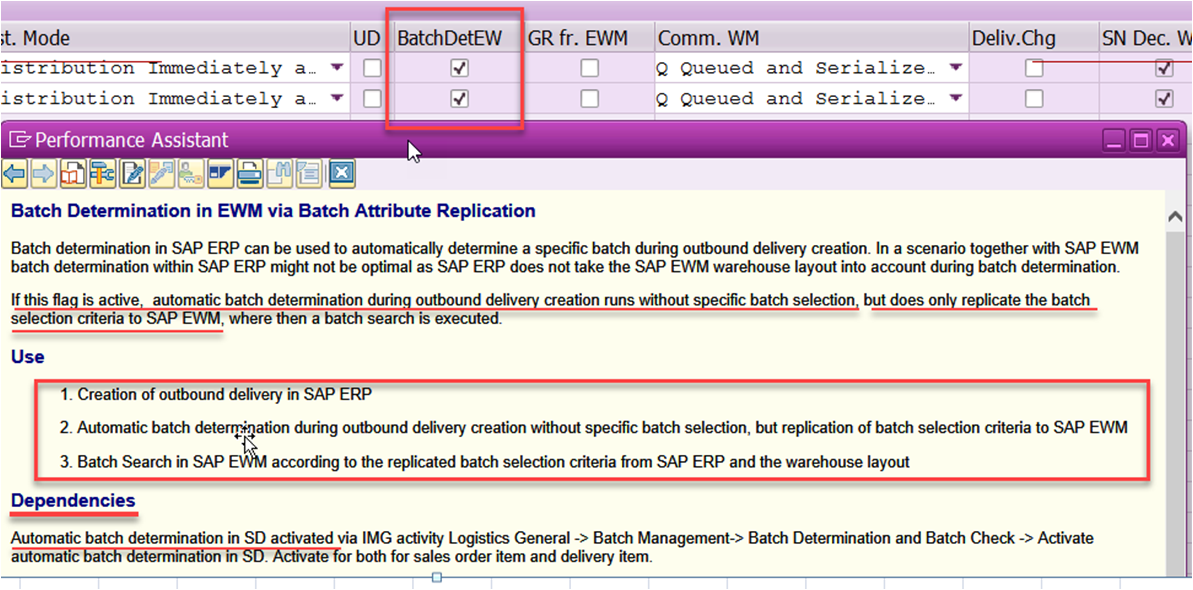1193x590 pixels.
Task: Uncheck BatchDetEW checkbox in second row
Action: coord(459,99)
